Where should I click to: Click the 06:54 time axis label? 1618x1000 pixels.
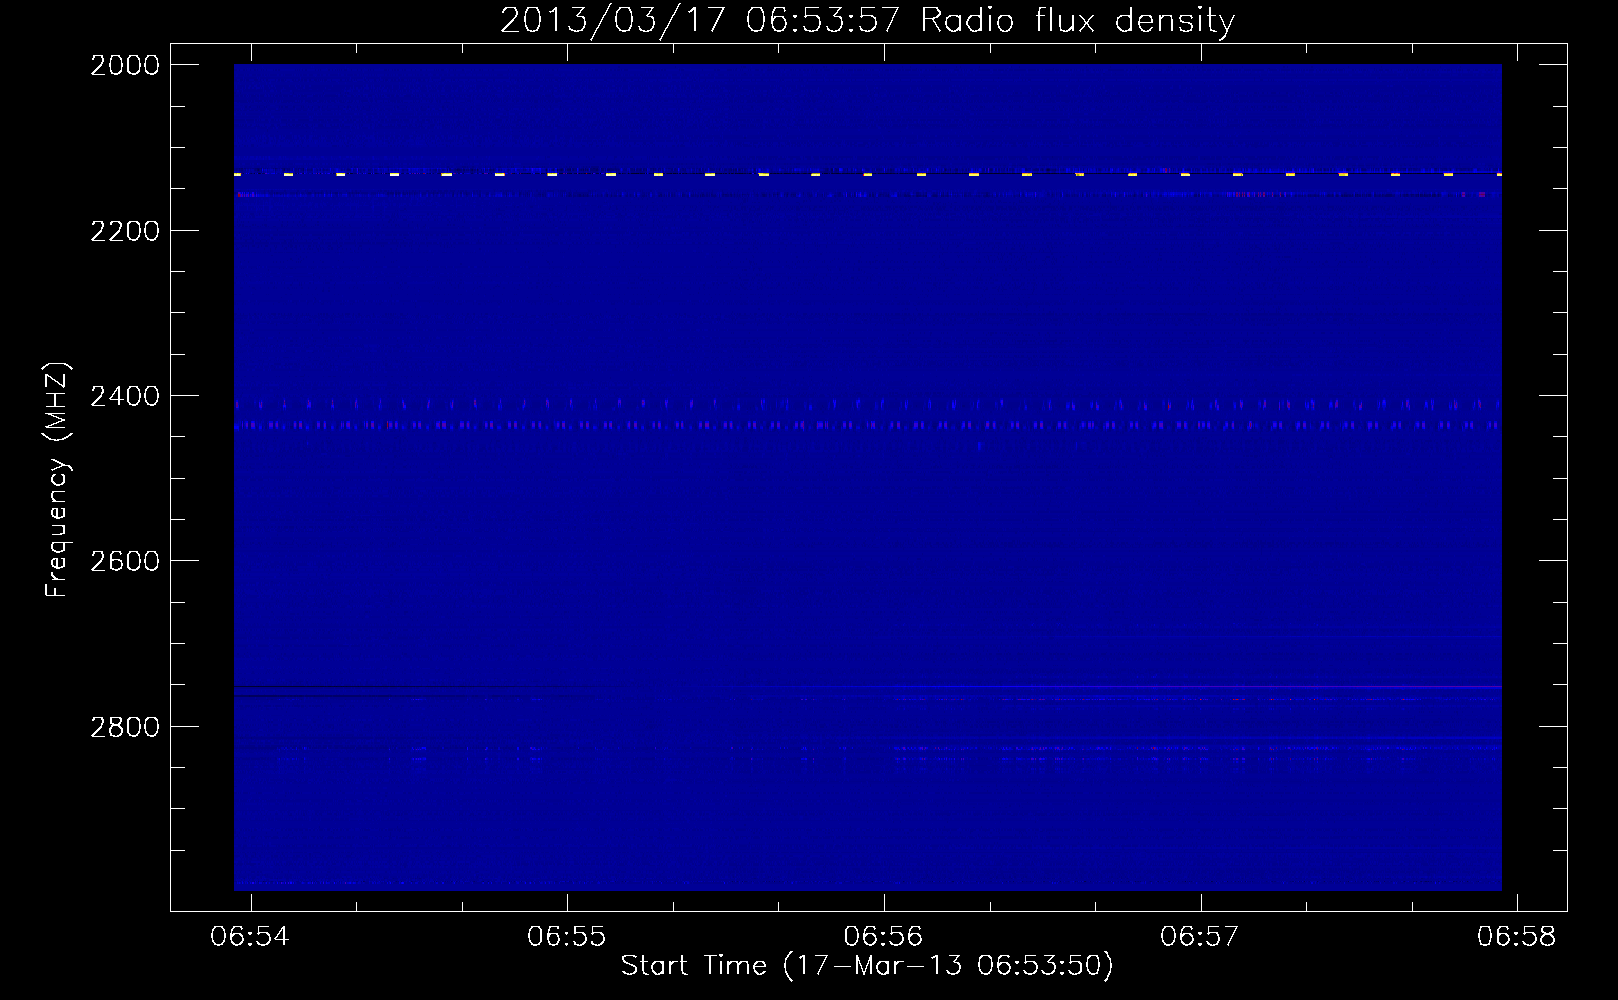tap(250, 936)
